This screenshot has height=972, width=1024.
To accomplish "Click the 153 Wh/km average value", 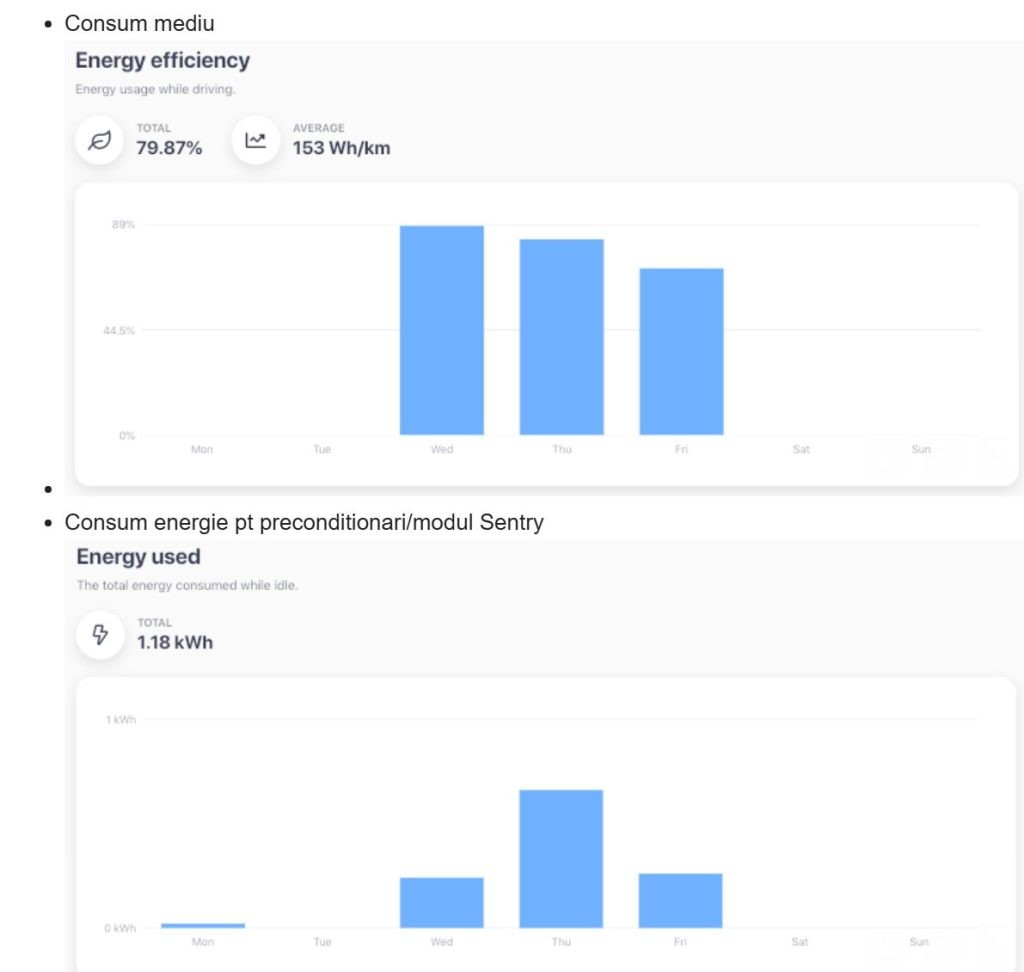I will pyautogui.click(x=341, y=149).
